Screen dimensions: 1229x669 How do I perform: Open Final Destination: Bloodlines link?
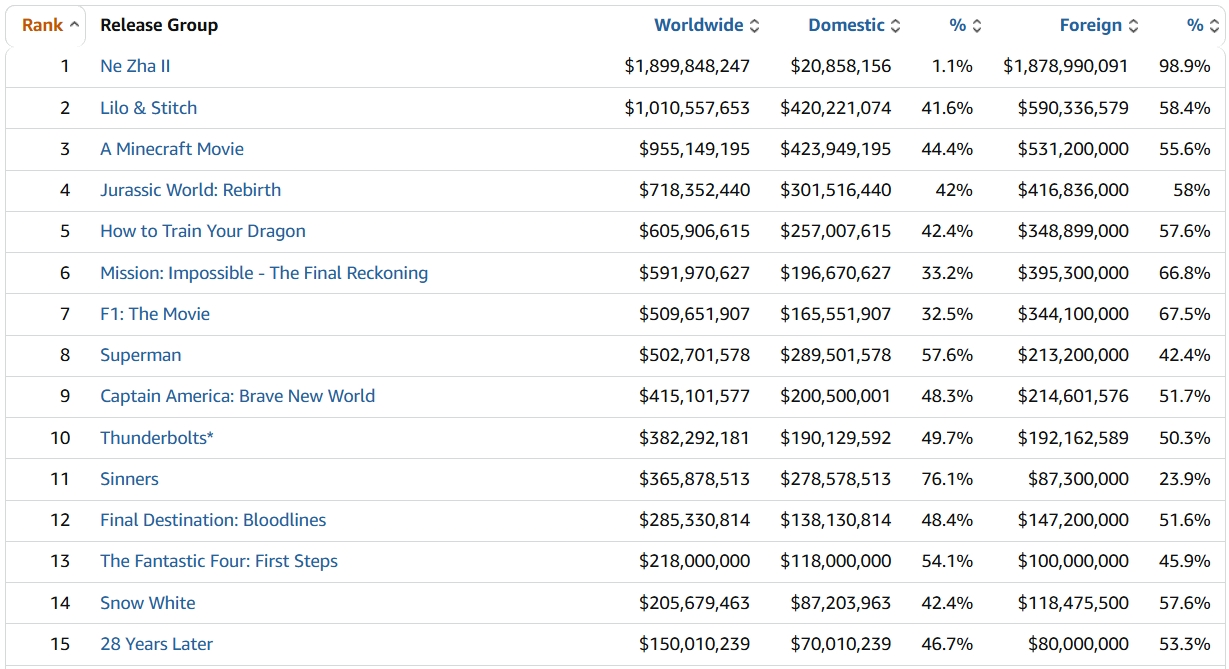point(213,520)
